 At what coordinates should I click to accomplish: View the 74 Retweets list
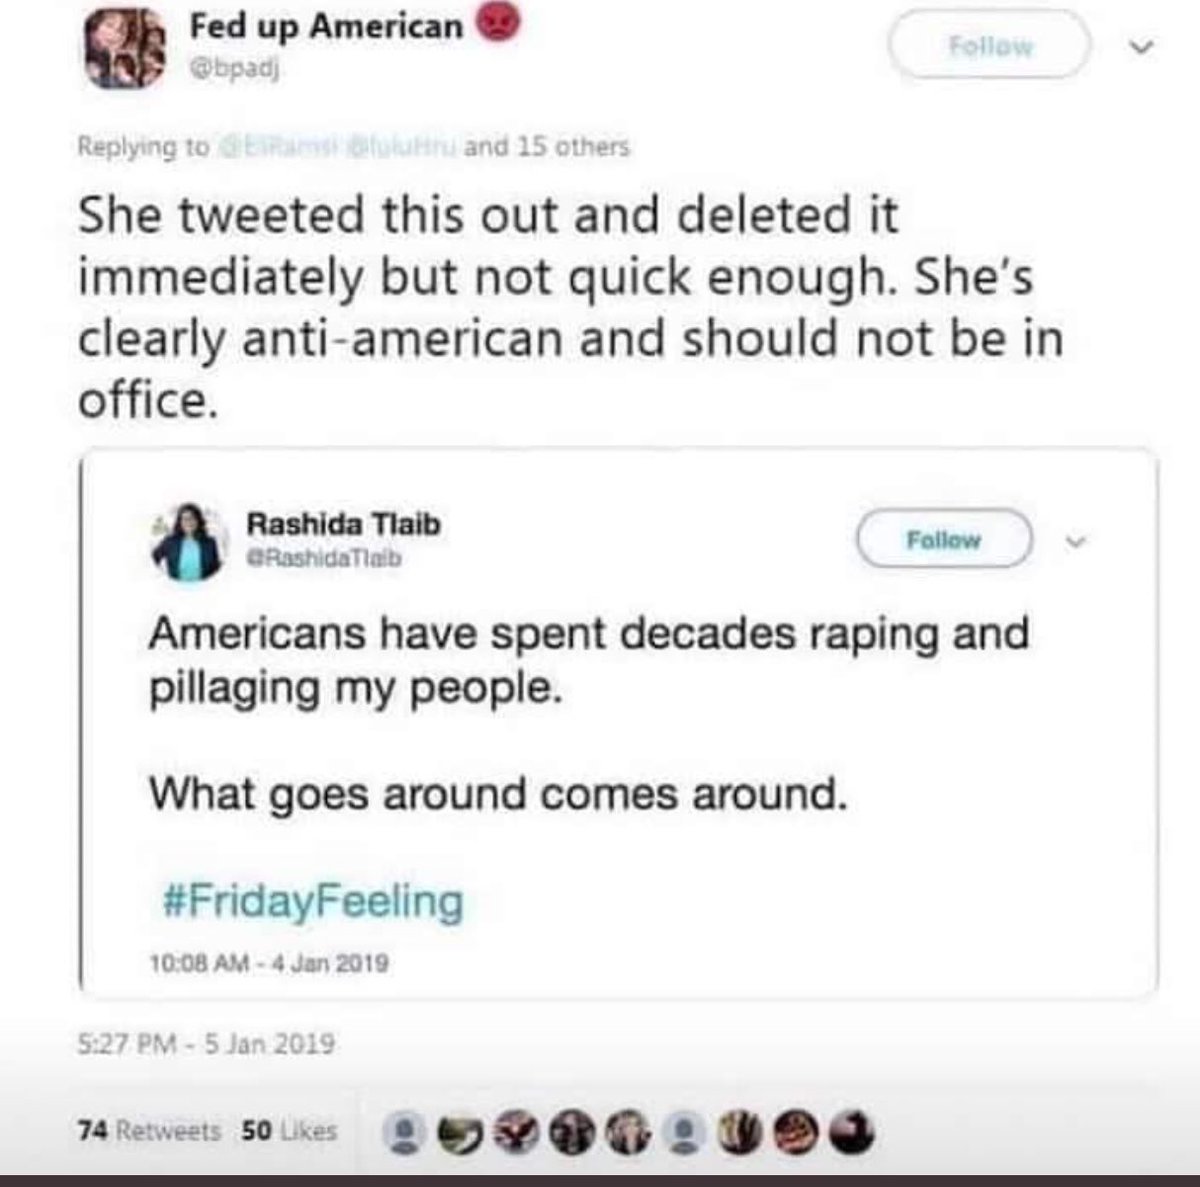149,1131
